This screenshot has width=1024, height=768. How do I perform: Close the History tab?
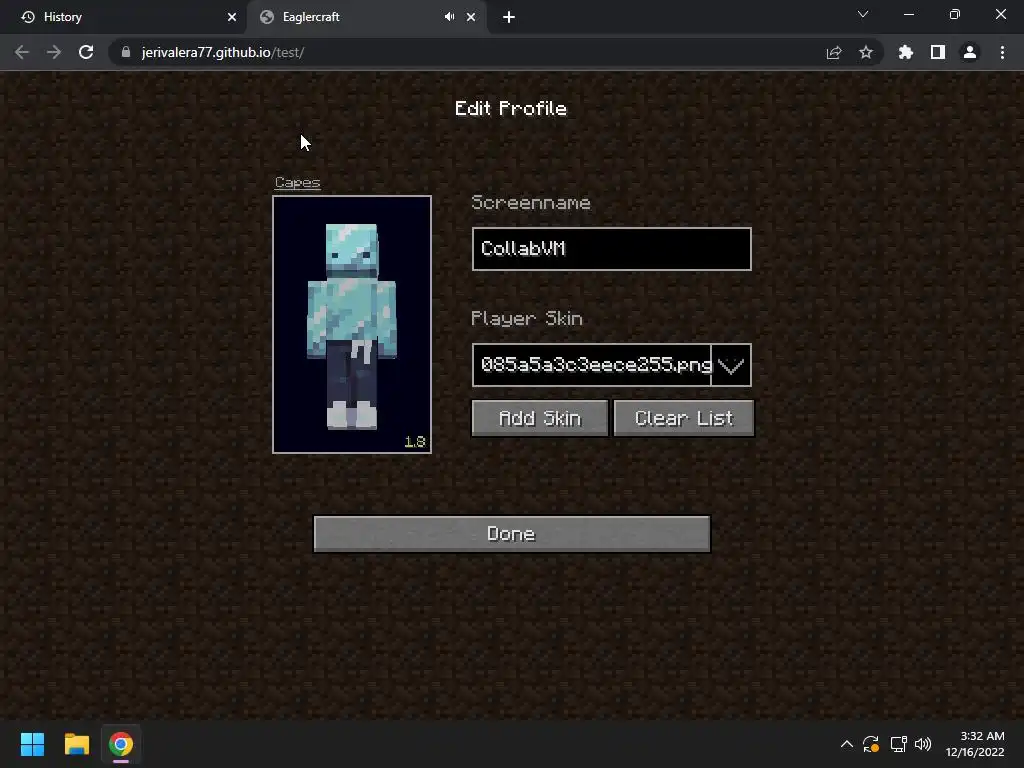click(x=232, y=17)
